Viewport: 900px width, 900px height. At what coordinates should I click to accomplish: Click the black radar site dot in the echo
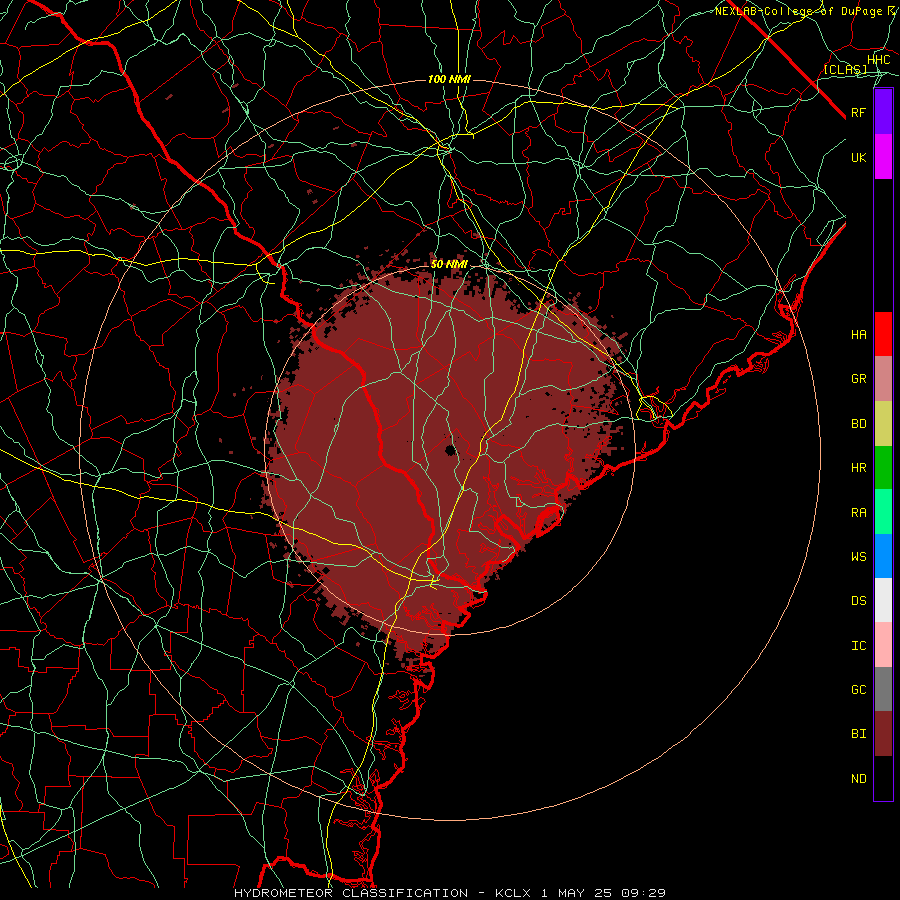451,450
